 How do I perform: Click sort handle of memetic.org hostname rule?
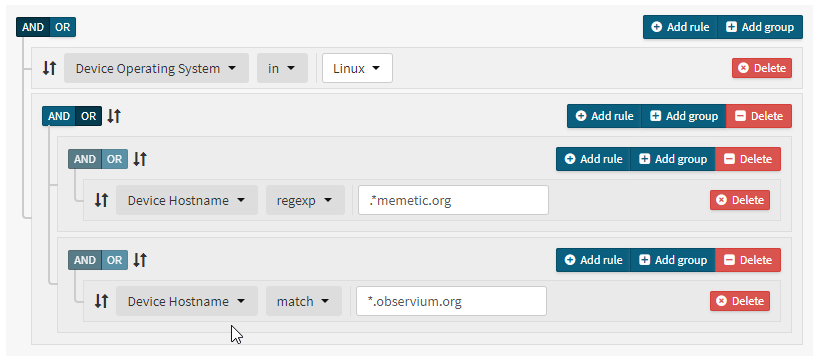(x=101, y=200)
